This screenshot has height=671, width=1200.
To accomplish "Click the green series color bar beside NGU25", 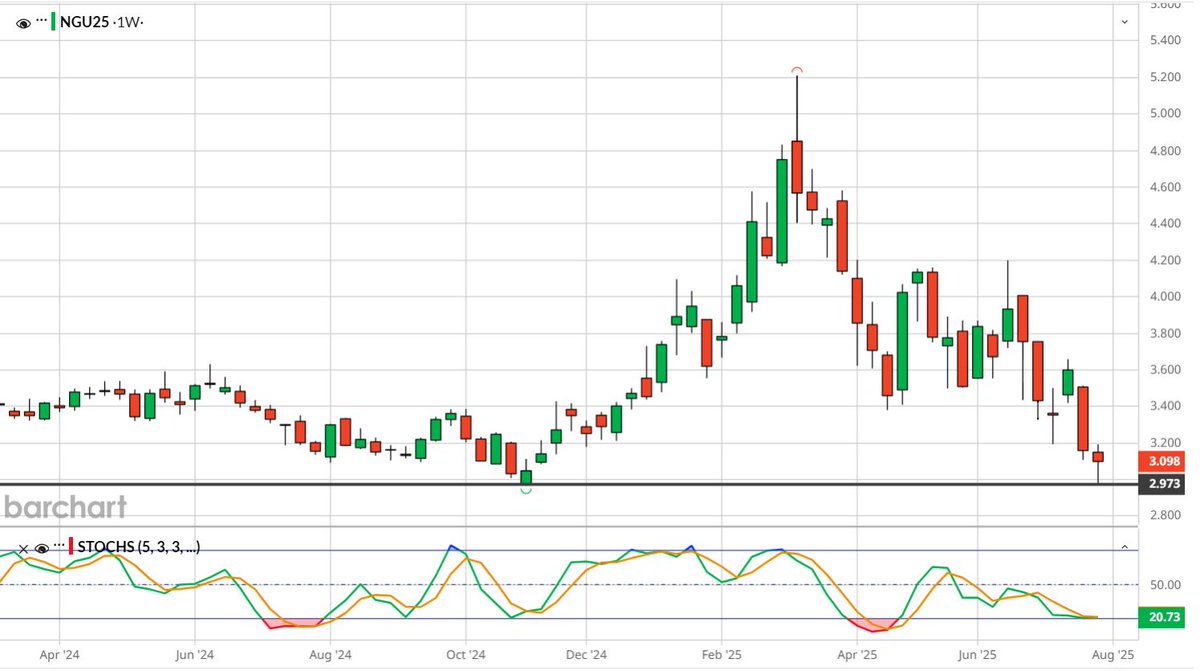I will (x=54, y=20).
